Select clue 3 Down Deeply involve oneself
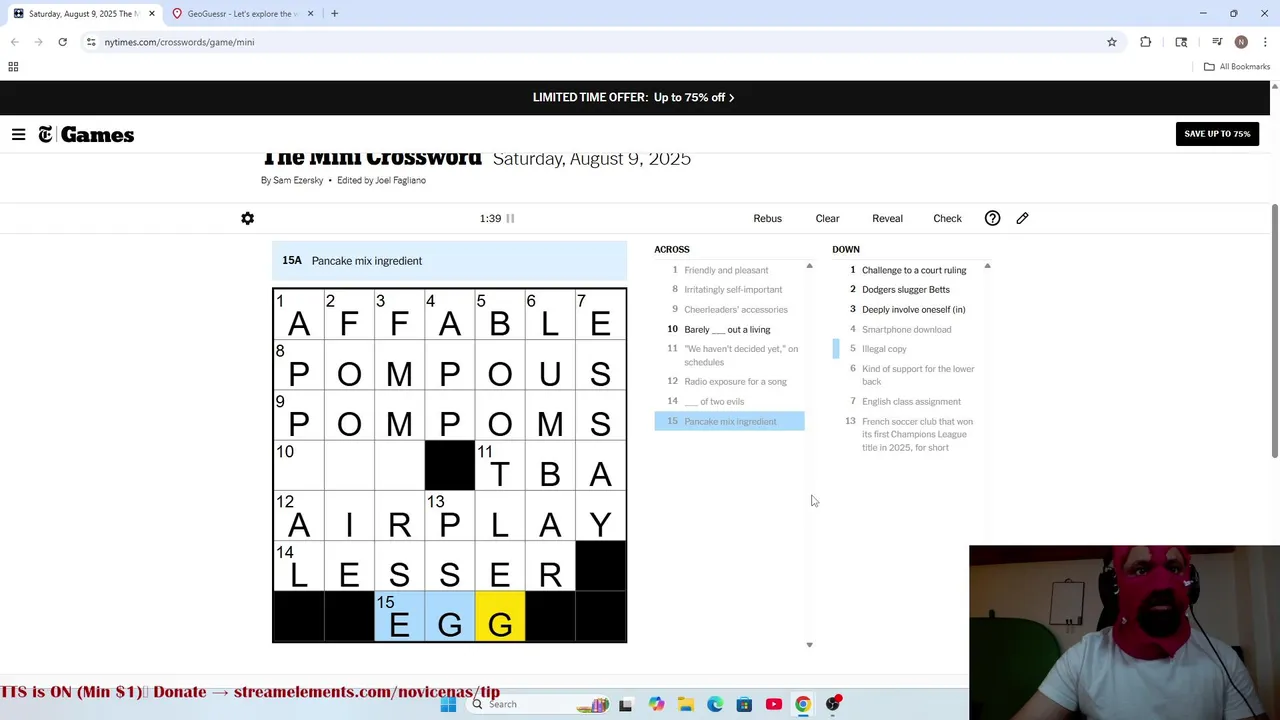 point(907,309)
